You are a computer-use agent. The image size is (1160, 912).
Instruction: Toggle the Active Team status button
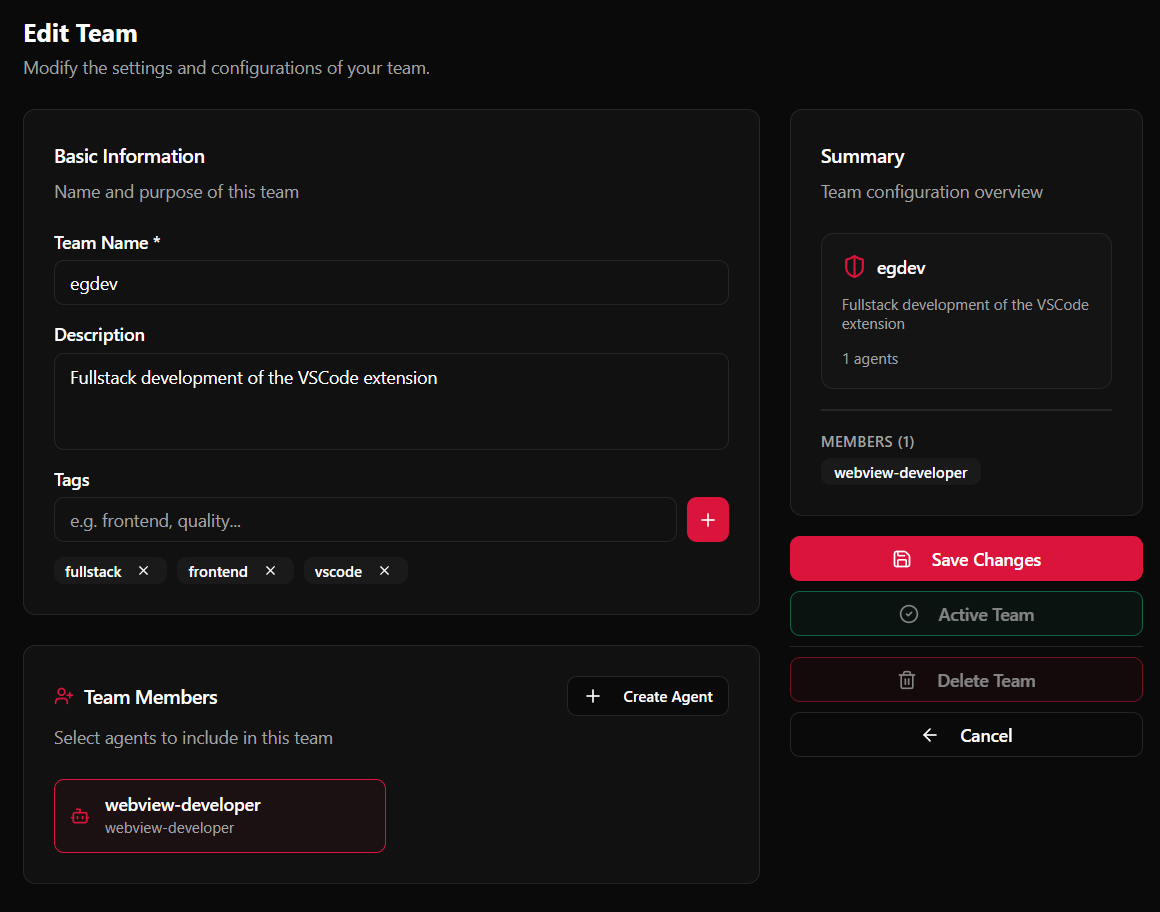[966, 614]
